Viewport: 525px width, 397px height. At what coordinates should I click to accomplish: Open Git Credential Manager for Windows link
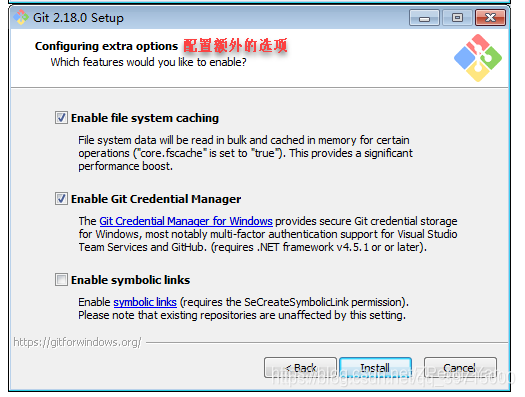[x=186, y=221]
